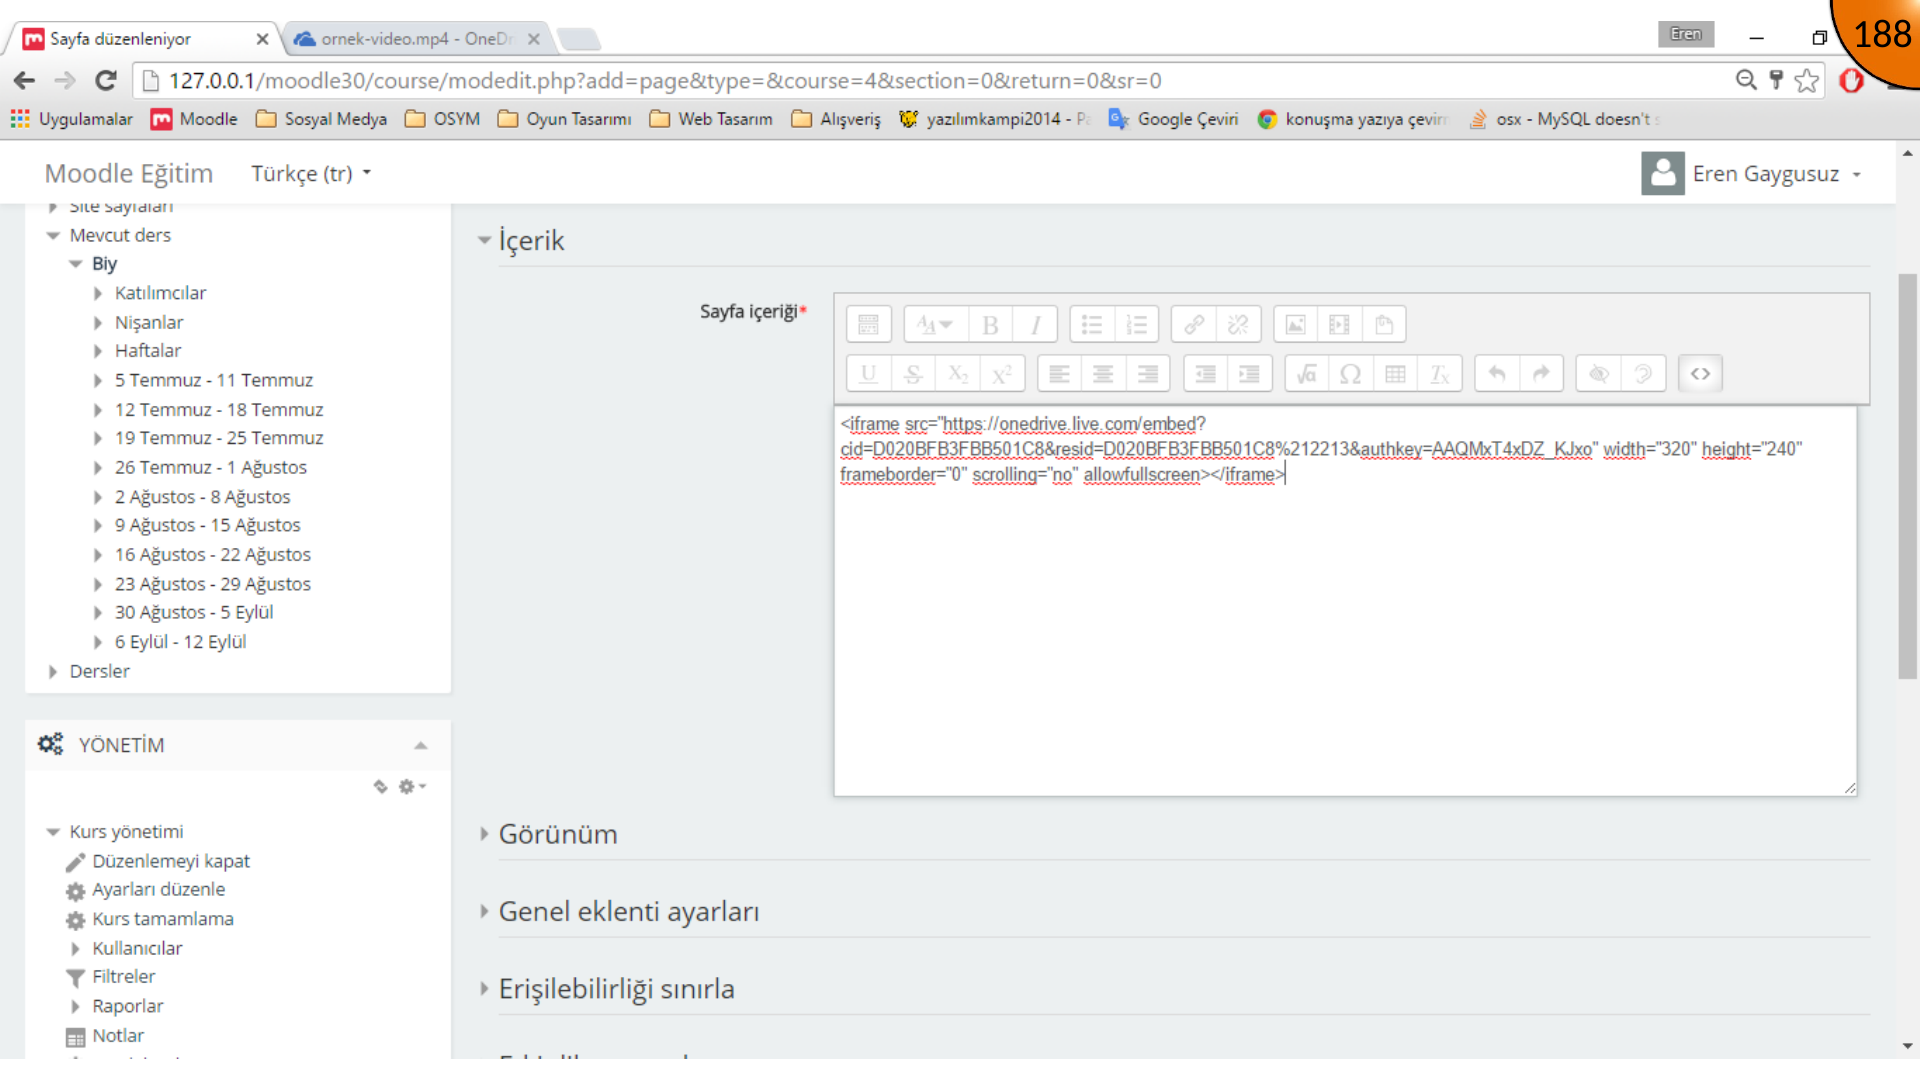
Task: Open Google Çeviri bookmark
Action: [1173, 119]
